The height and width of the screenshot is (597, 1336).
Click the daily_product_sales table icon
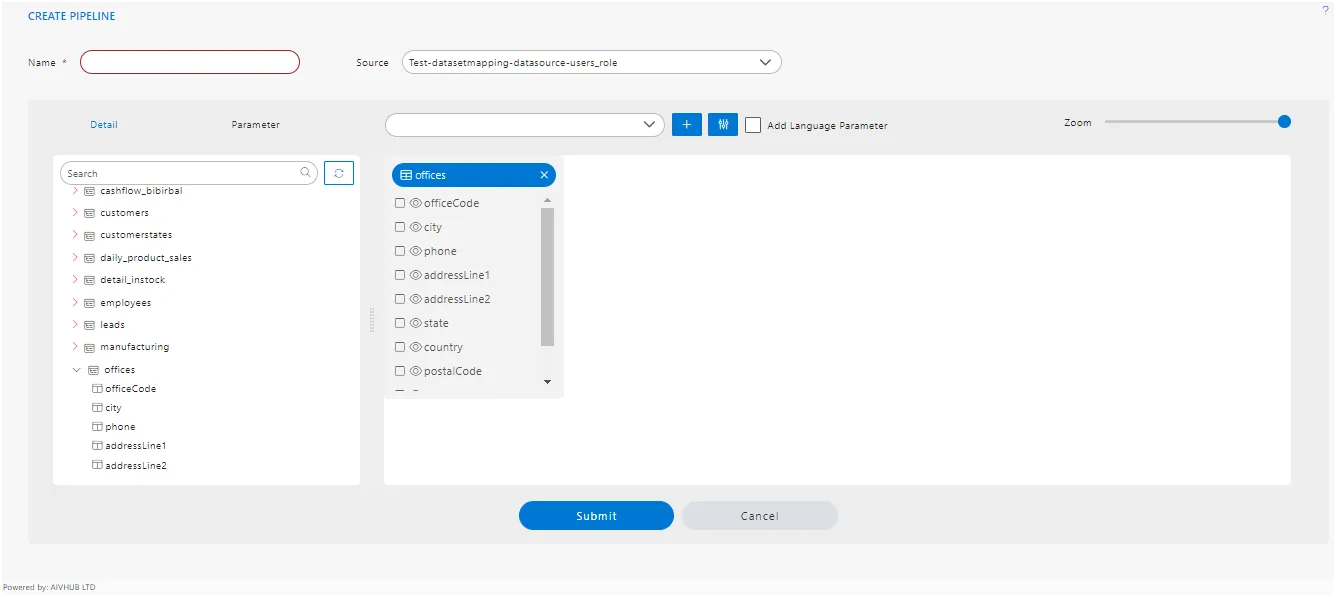click(x=89, y=258)
